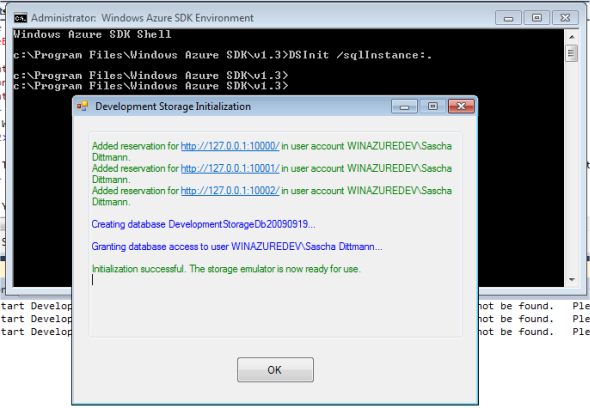
Task: Open the http://127.0.0.1:10002/ link
Action: pos(230,190)
